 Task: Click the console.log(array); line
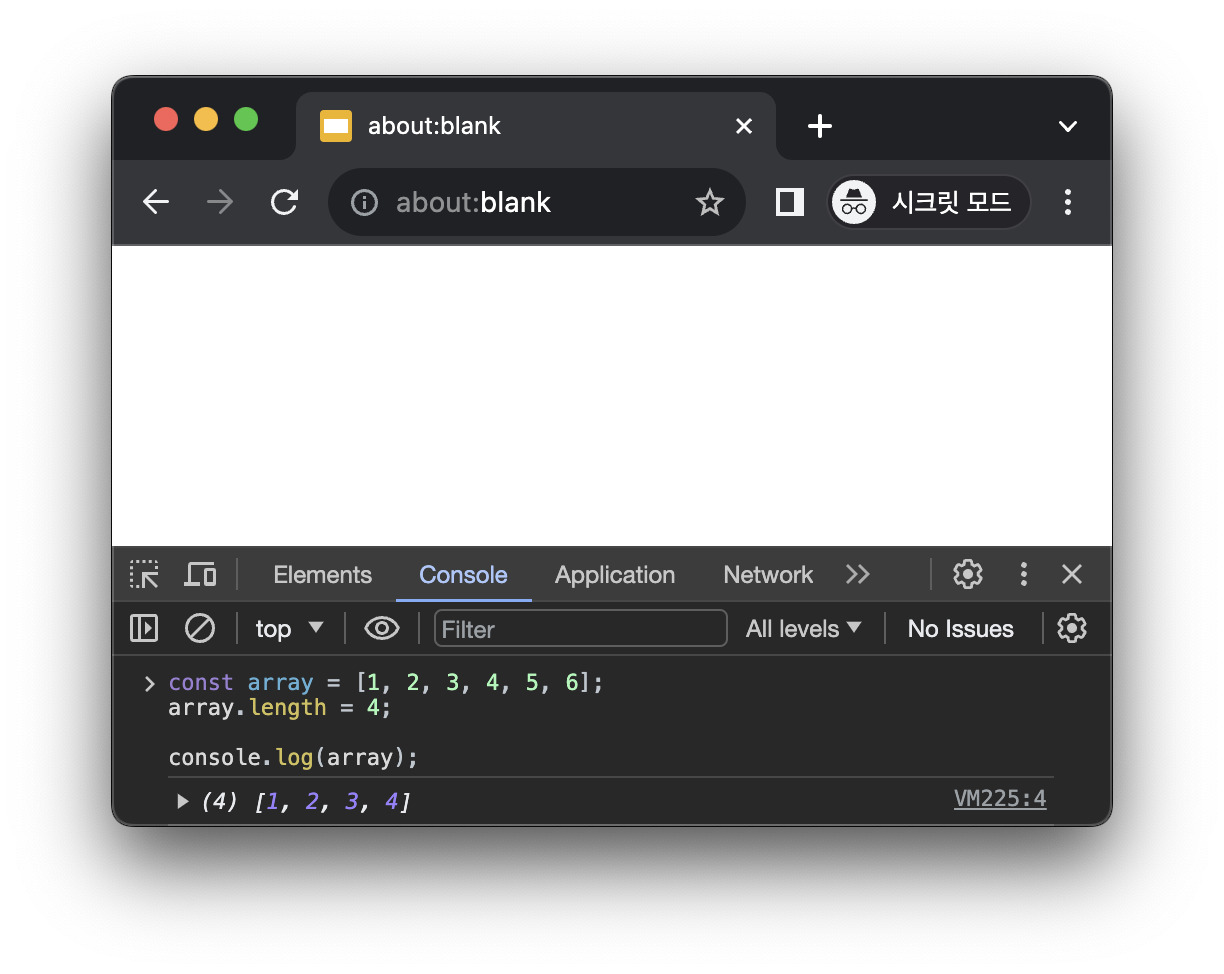pyautogui.click(x=293, y=757)
